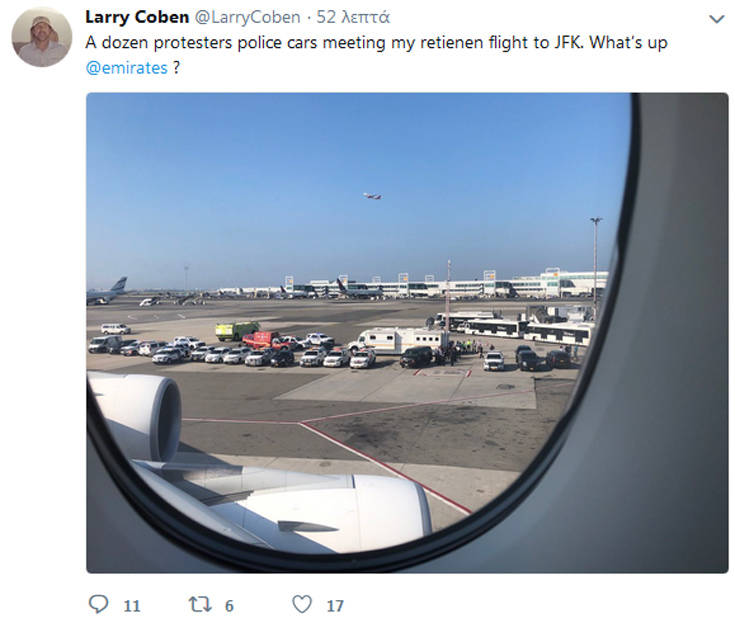
Task: Click the retweet arrows icon
Action: pos(199,604)
